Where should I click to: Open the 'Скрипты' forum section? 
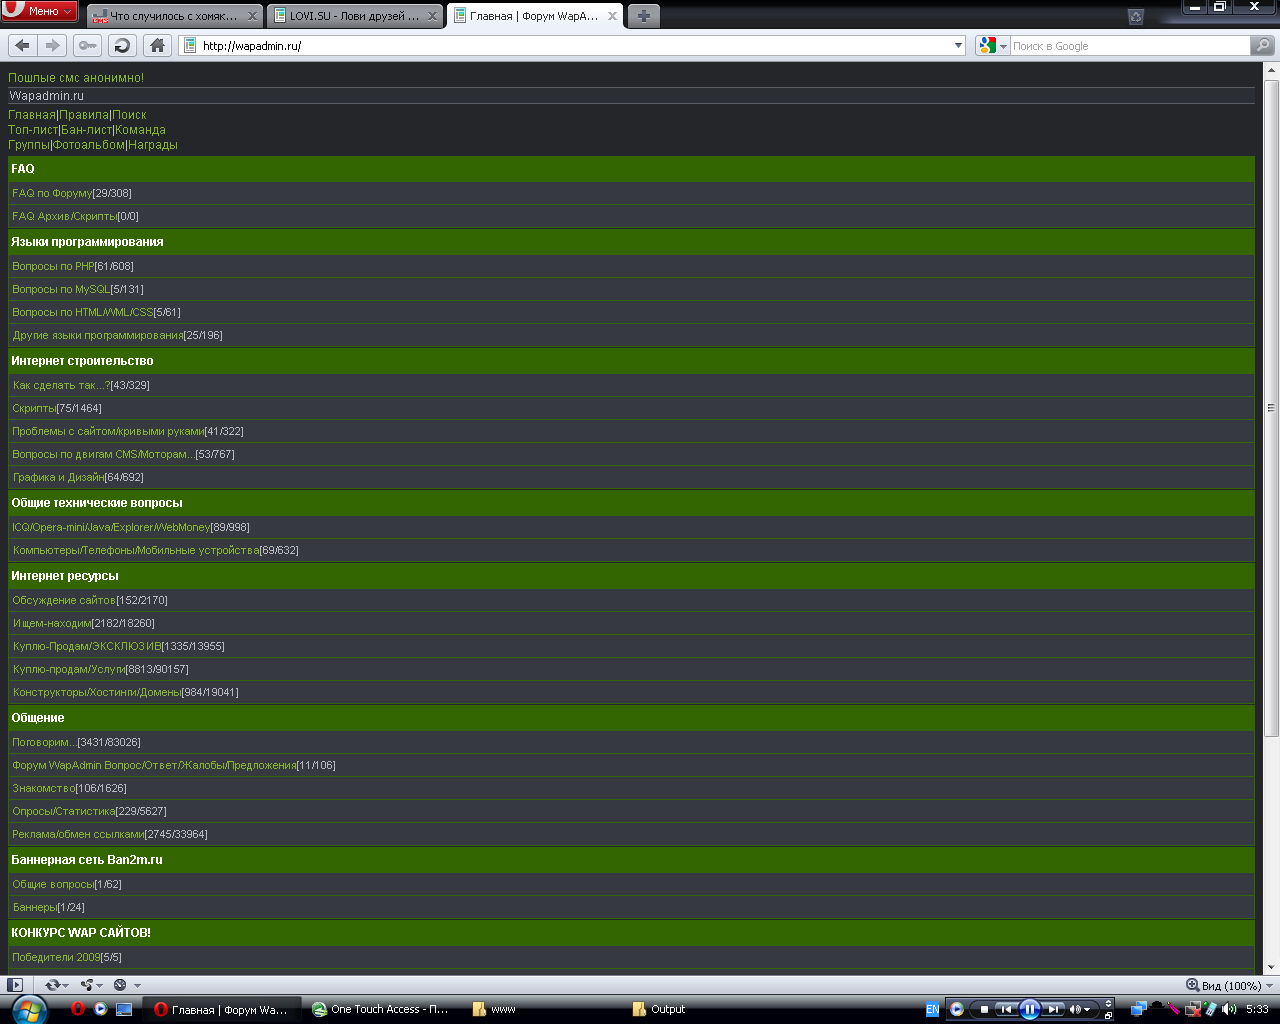34,408
